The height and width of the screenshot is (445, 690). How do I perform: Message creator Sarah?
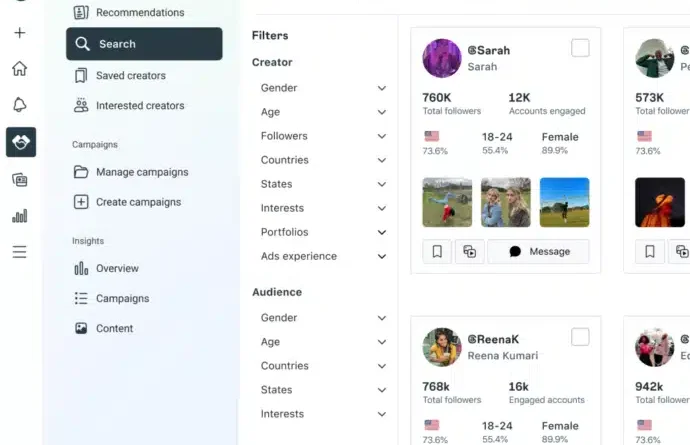[x=539, y=251]
